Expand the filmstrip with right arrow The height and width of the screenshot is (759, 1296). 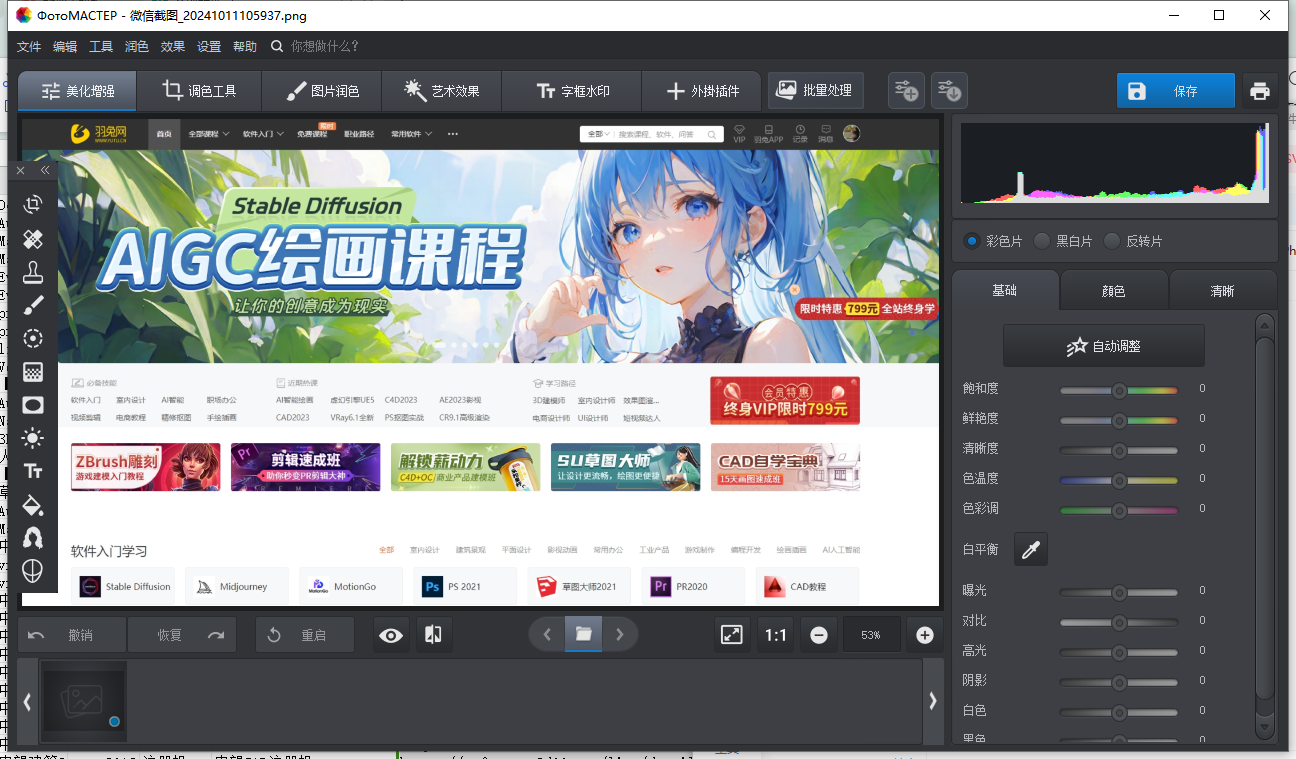pyautogui.click(x=933, y=702)
